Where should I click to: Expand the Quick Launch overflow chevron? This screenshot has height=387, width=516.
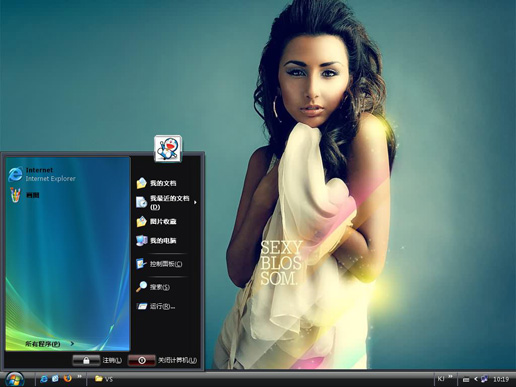[x=79, y=377]
